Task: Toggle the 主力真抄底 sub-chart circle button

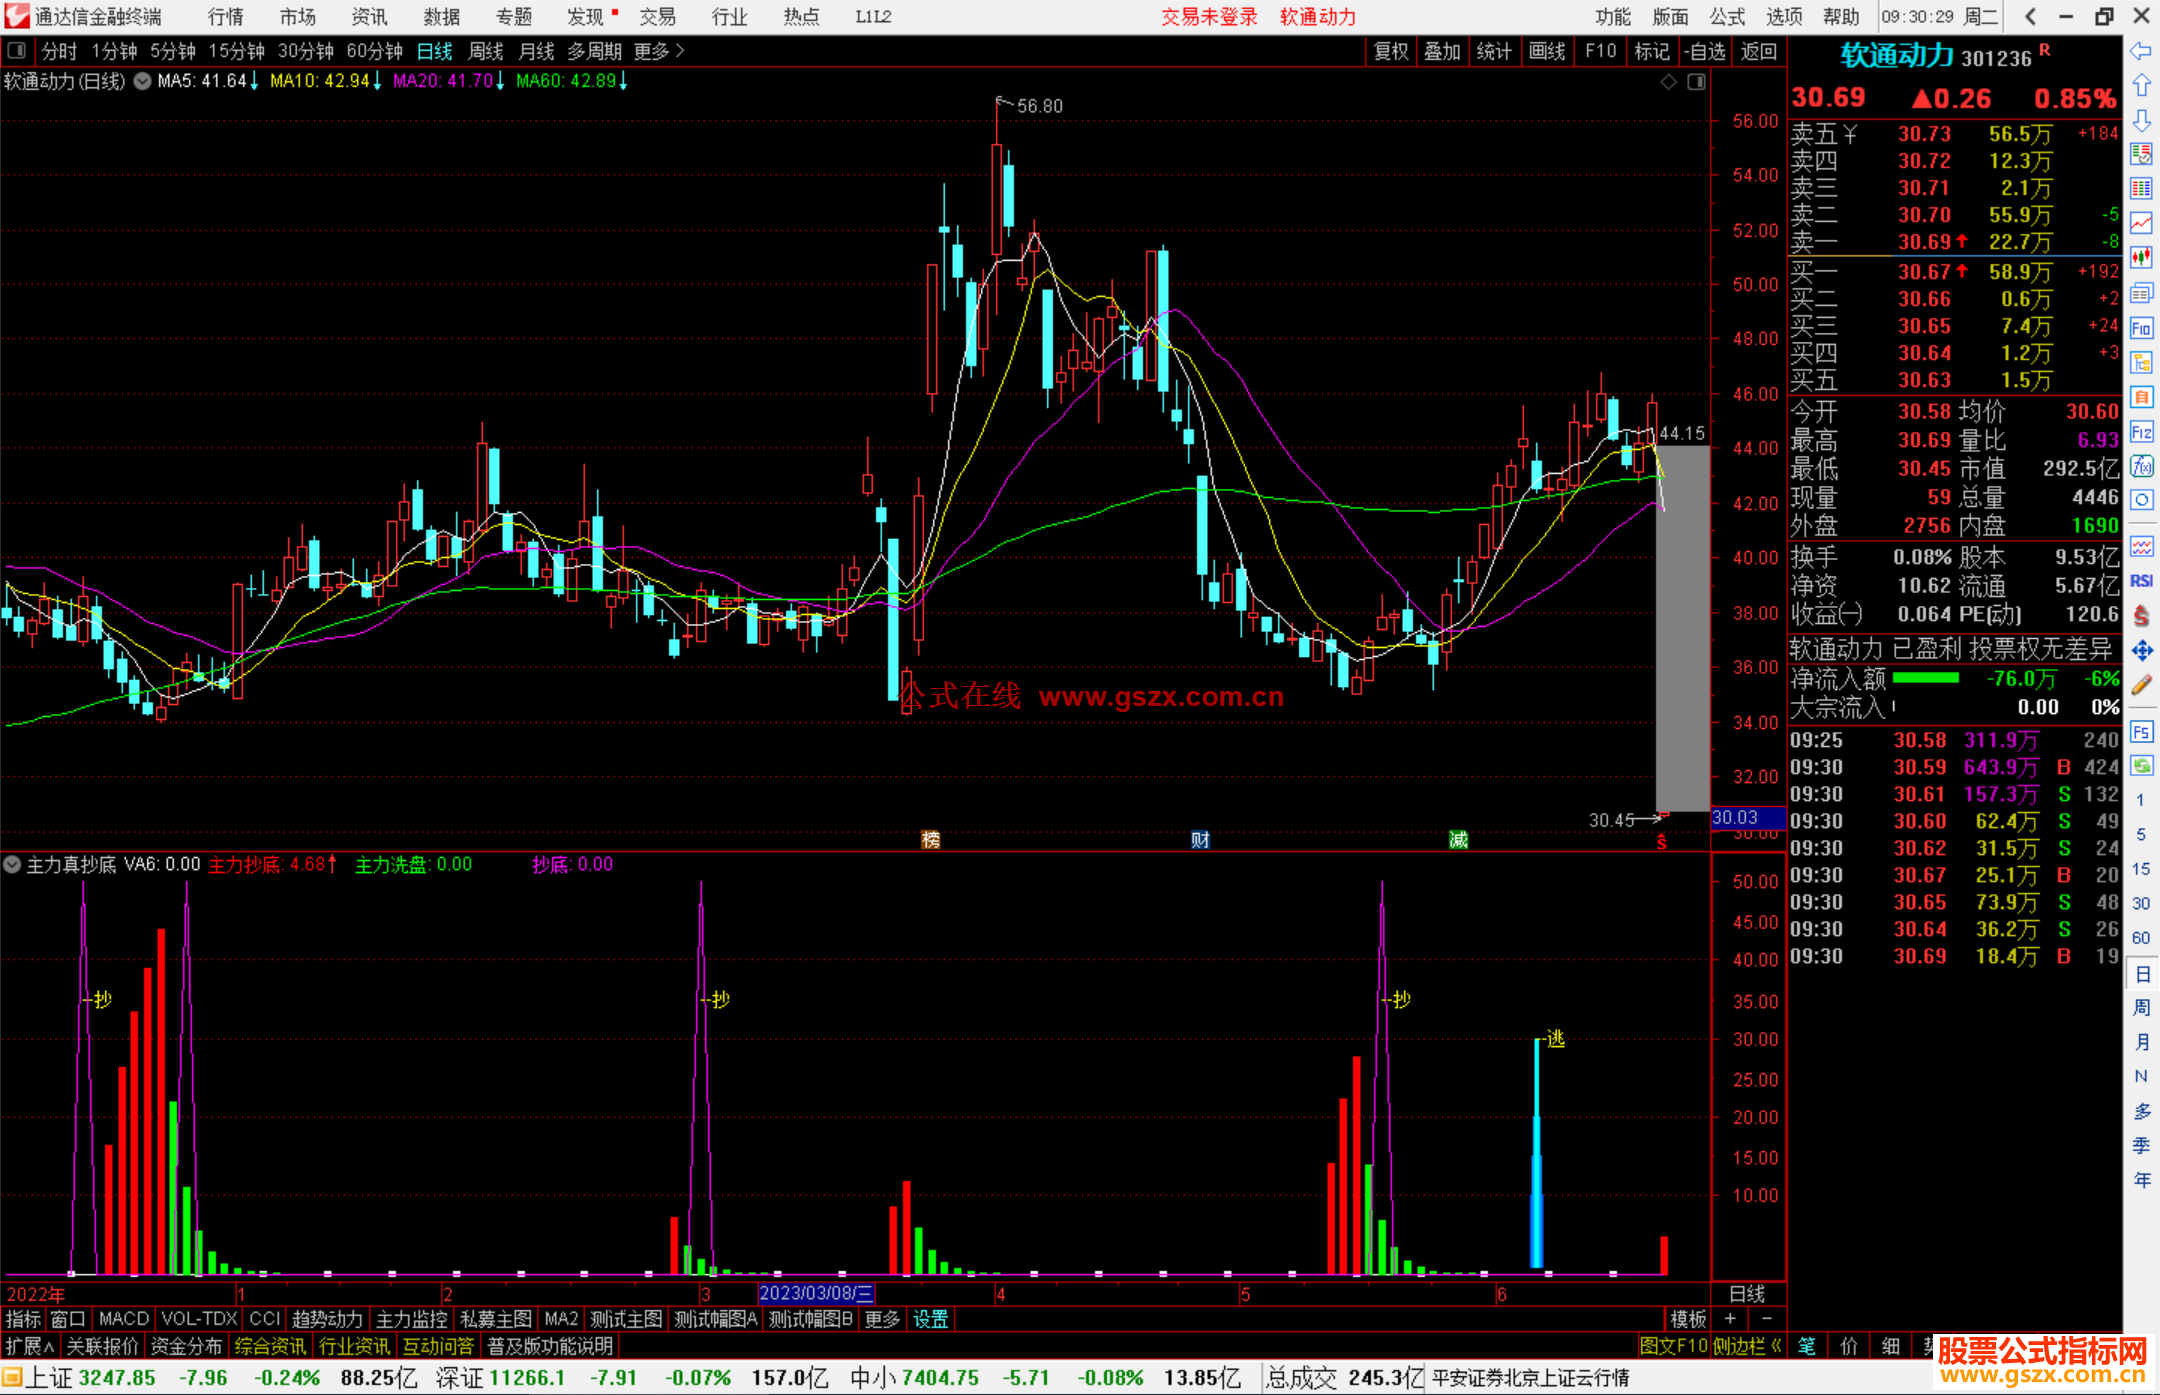Action: pos(12,864)
